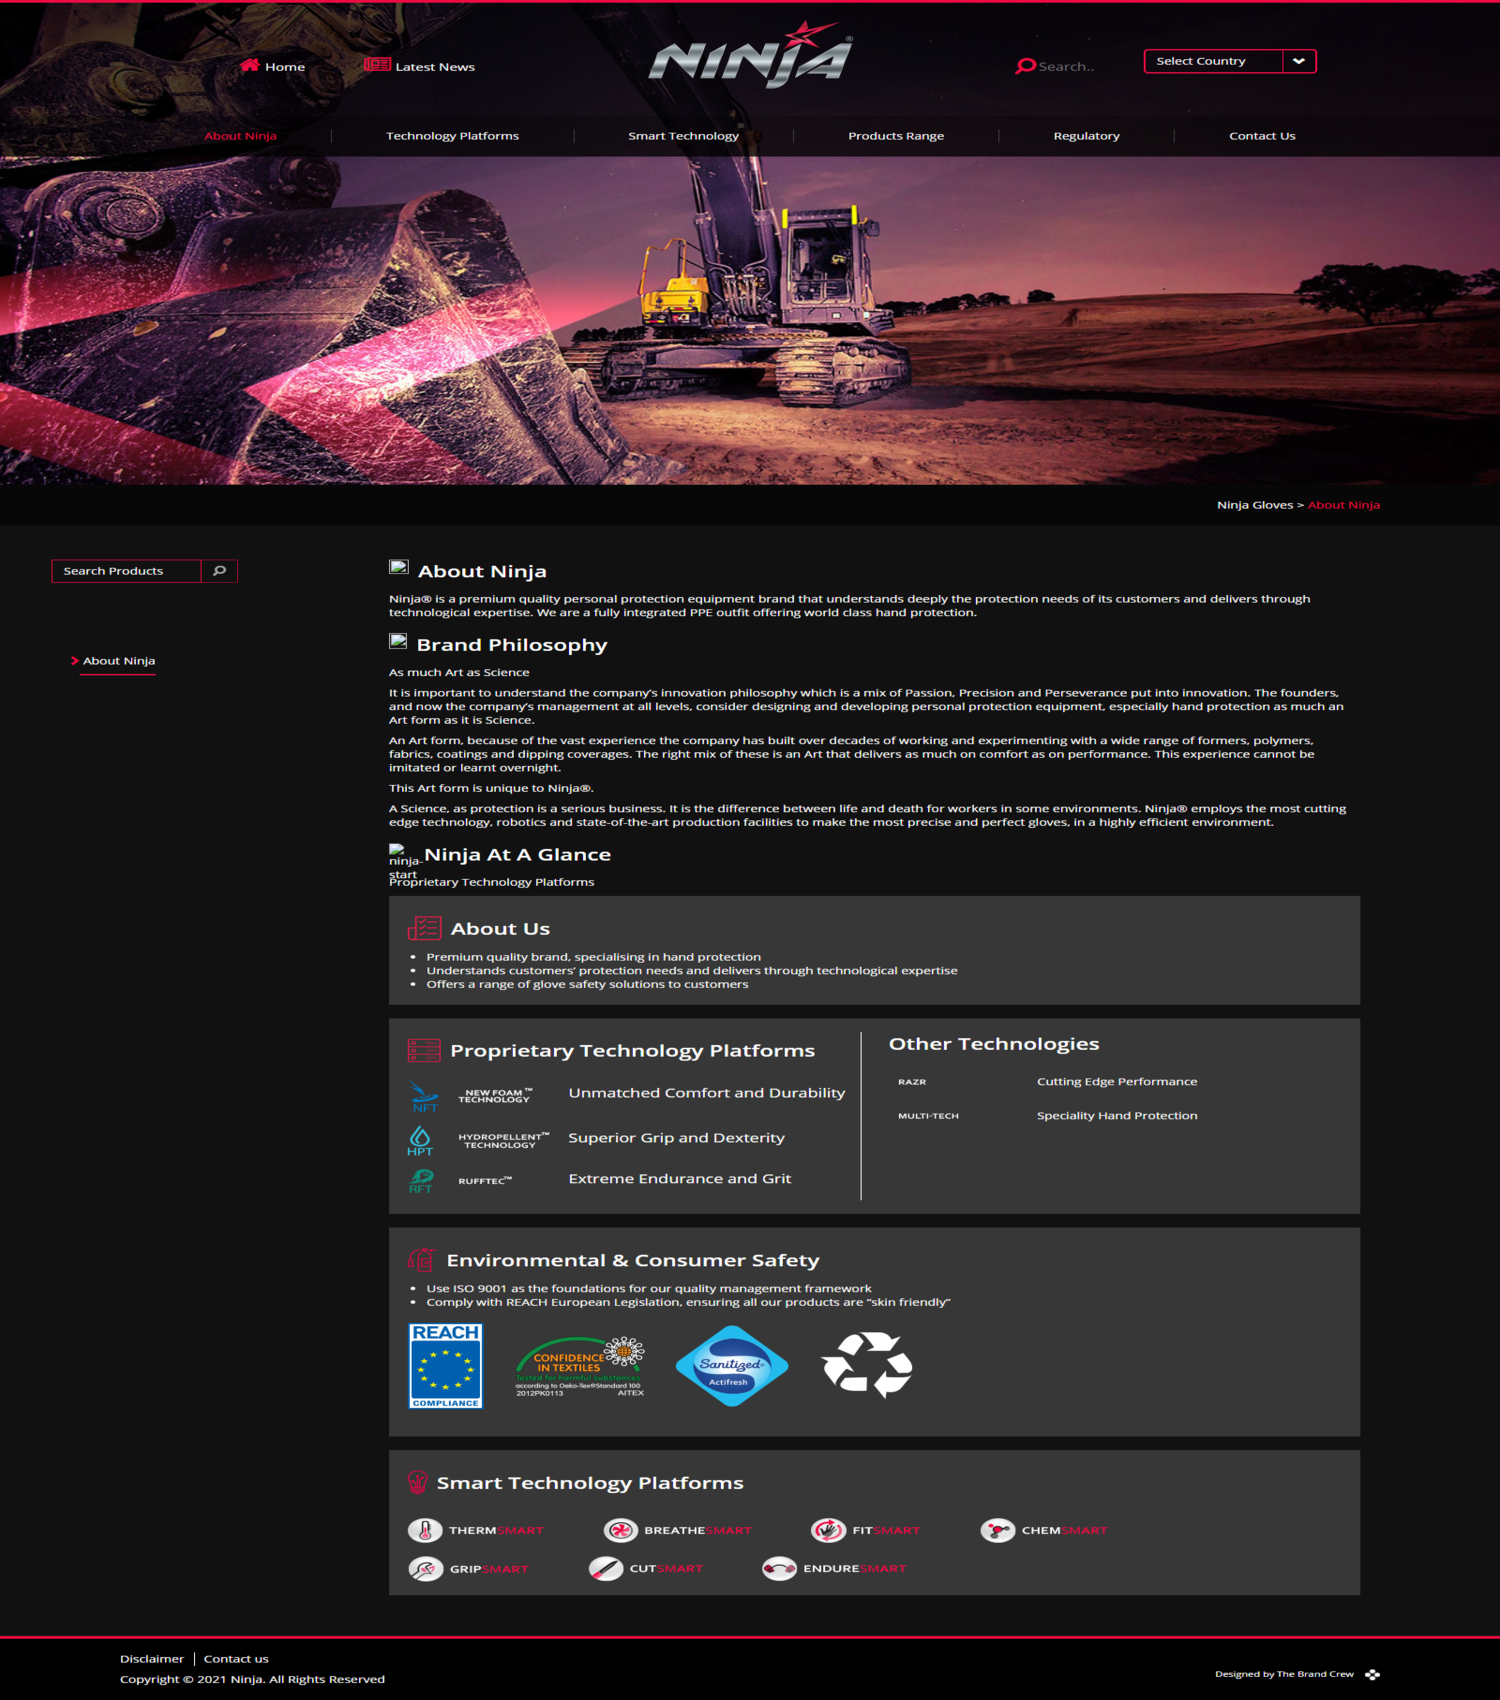
Task: Open the Select Country dropdown arrow
Action: pos(1299,61)
